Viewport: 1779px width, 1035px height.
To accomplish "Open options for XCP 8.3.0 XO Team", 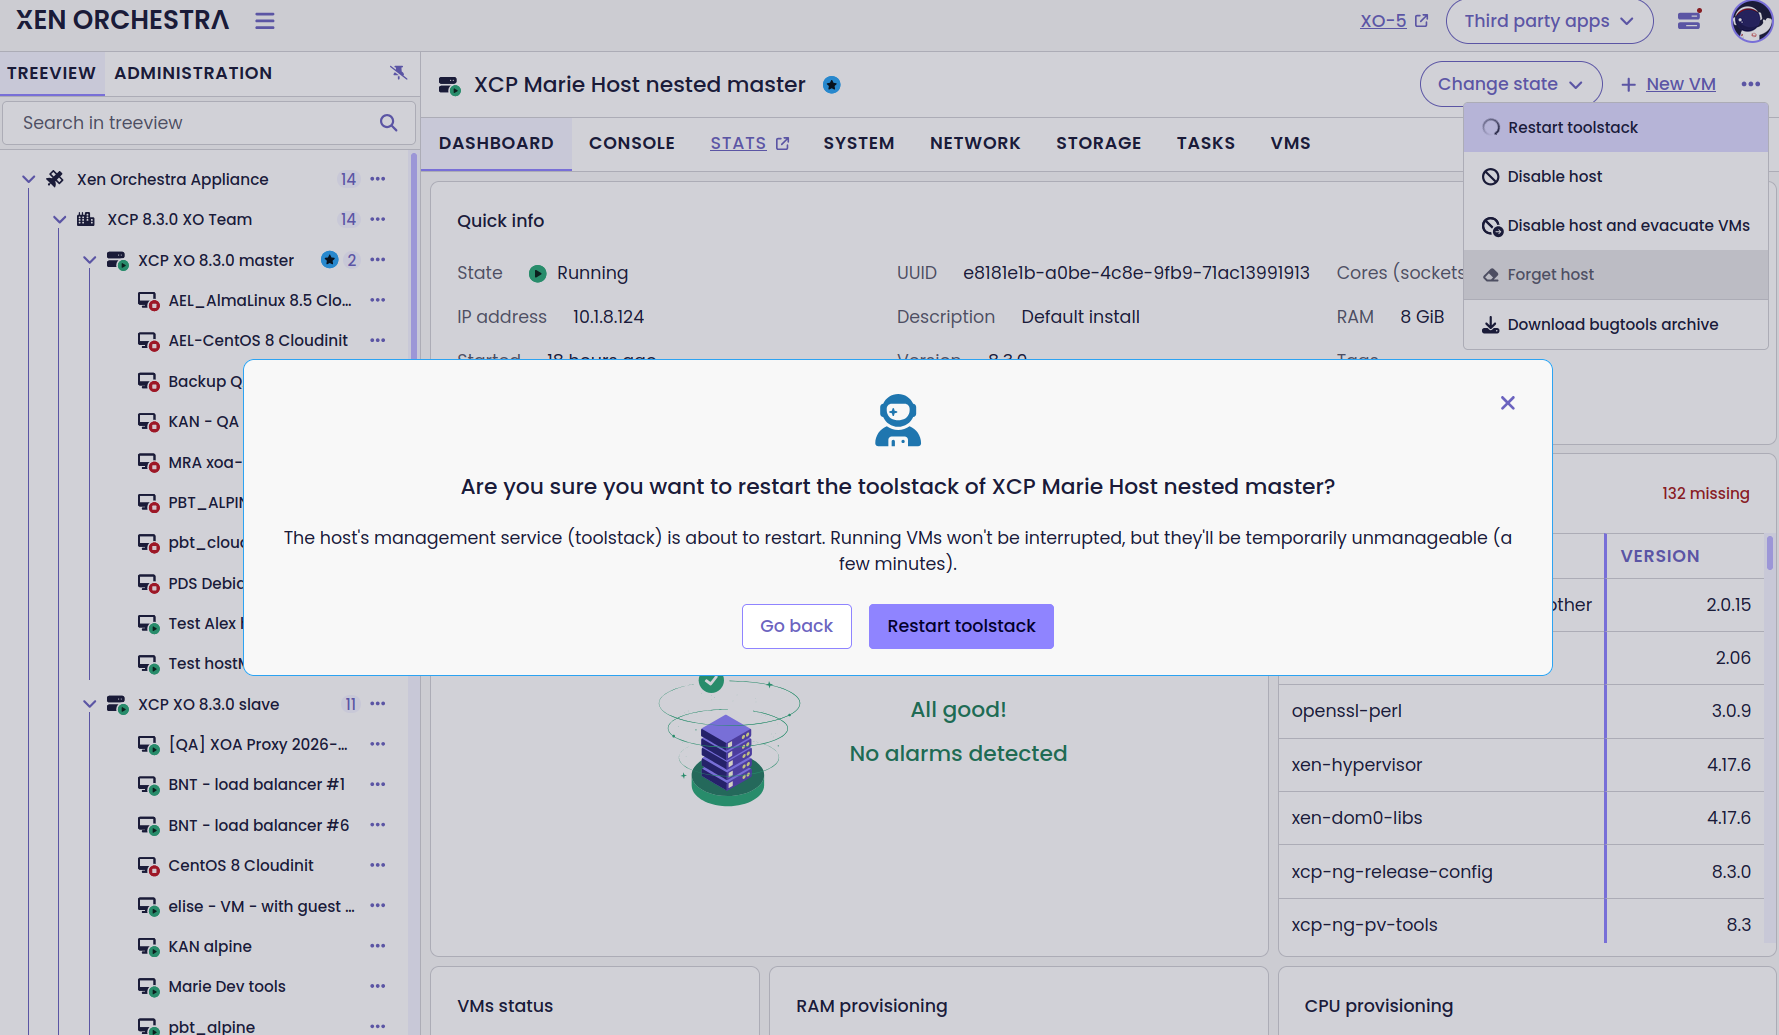I will (378, 219).
